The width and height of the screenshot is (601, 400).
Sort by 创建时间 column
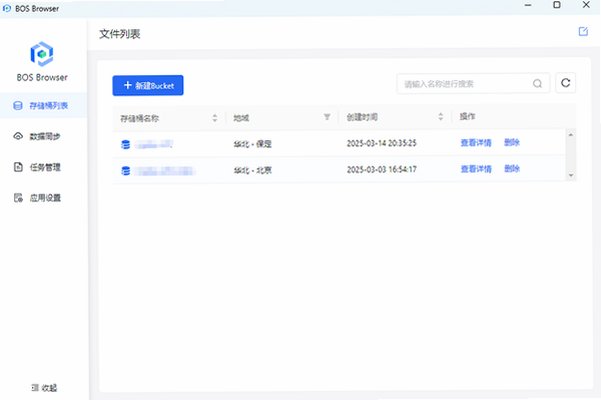coord(440,117)
